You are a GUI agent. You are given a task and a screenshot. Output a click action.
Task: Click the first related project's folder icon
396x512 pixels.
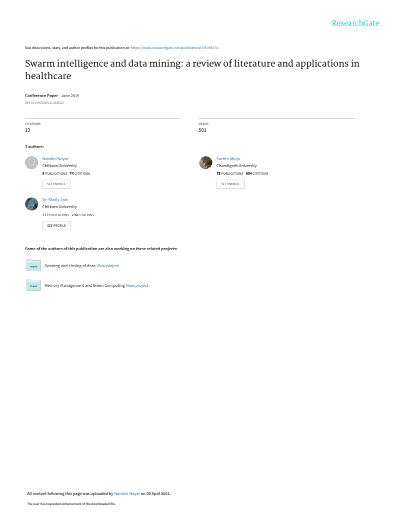pyautogui.click(x=33, y=265)
